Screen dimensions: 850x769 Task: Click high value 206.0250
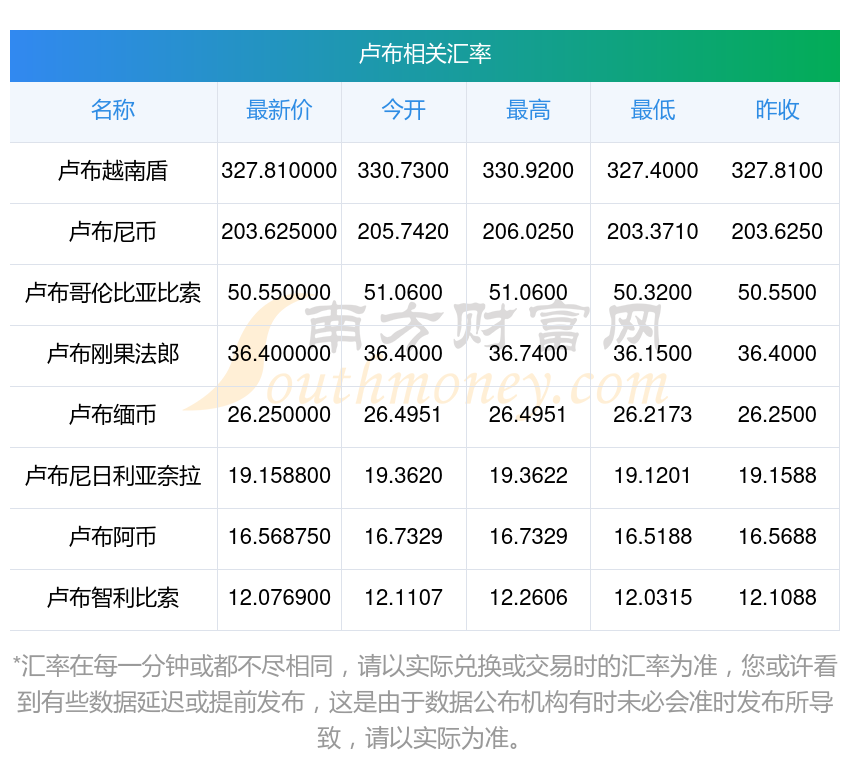pyautogui.click(x=528, y=232)
